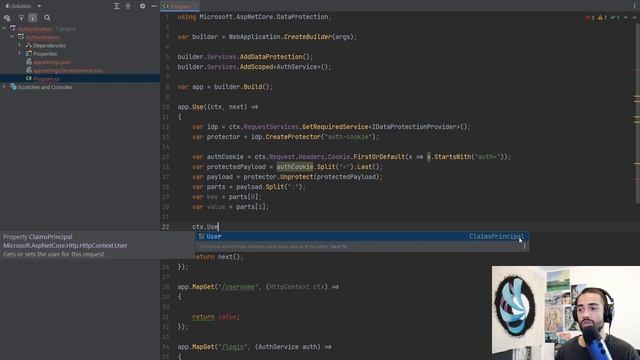
Task: Click the red errors count indicator
Action: tap(590, 18)
